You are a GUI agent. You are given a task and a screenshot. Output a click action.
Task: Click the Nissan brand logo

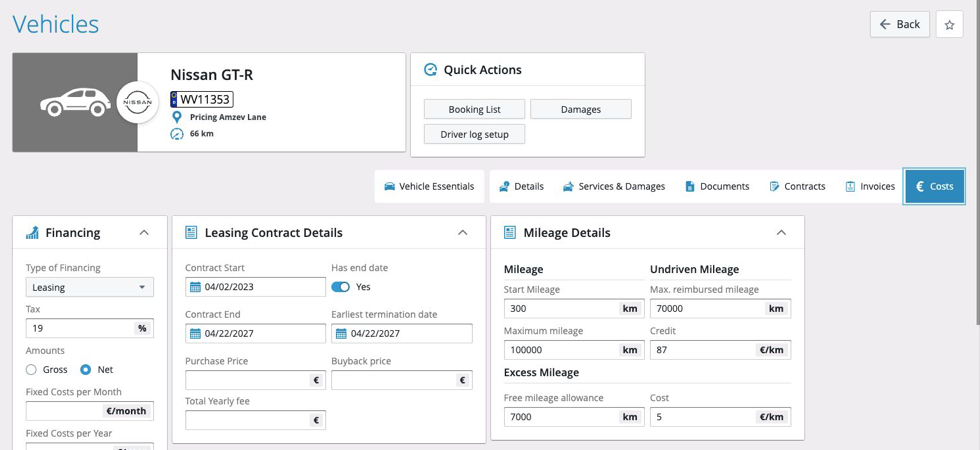click(138, 102)
